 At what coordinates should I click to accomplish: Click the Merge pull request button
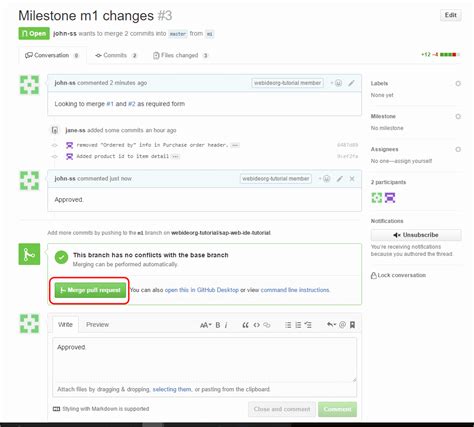pyautogui.click(x=90, y=290)
